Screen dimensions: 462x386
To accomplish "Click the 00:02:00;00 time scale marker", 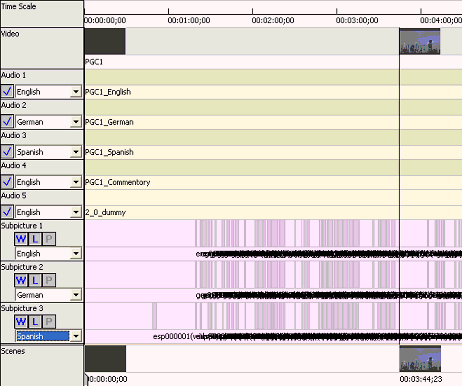I will tap(273, 20).
